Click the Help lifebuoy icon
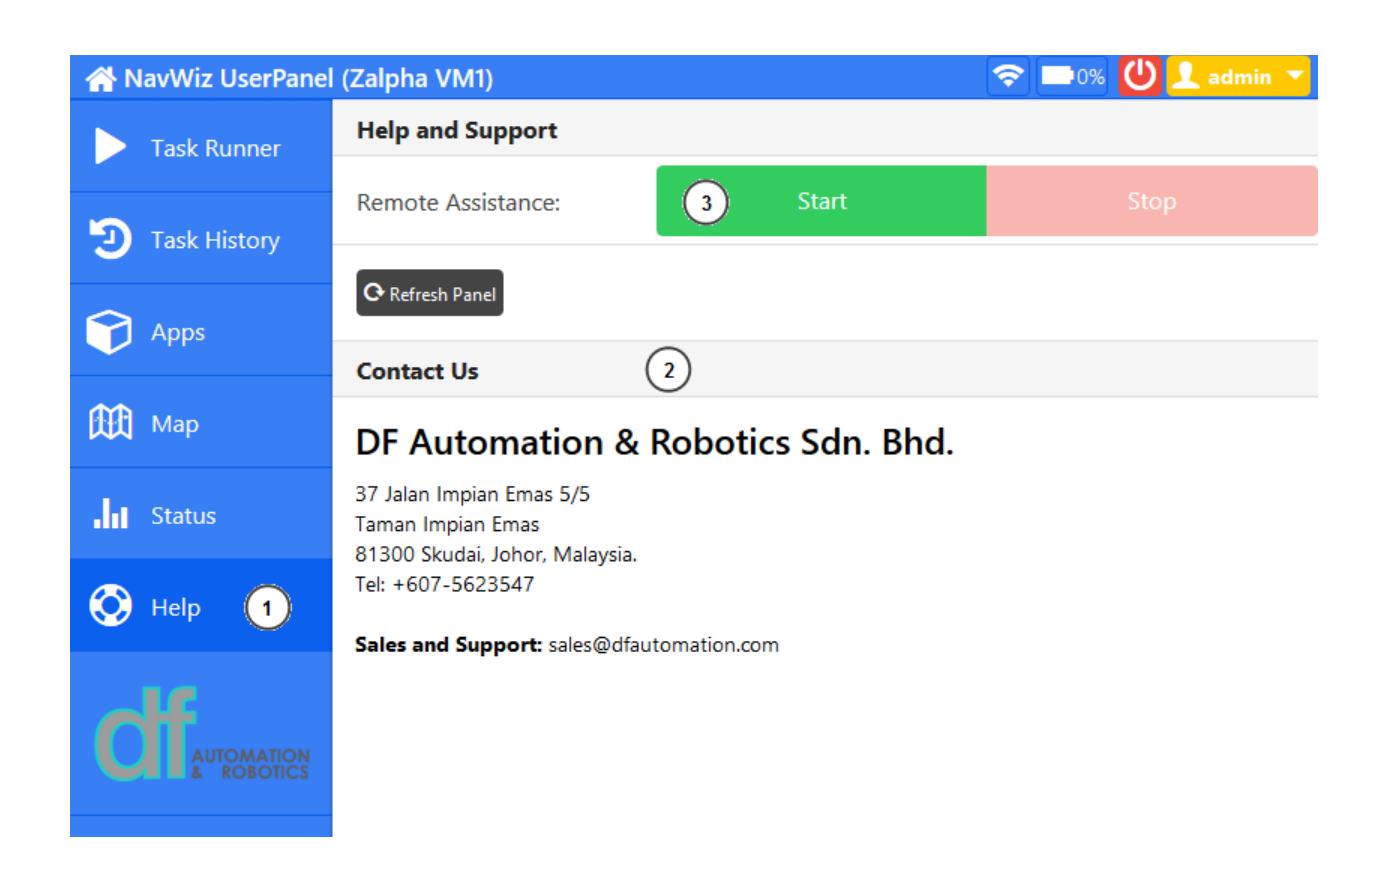Screen dimensions: 1382x881 pos(110,606)
